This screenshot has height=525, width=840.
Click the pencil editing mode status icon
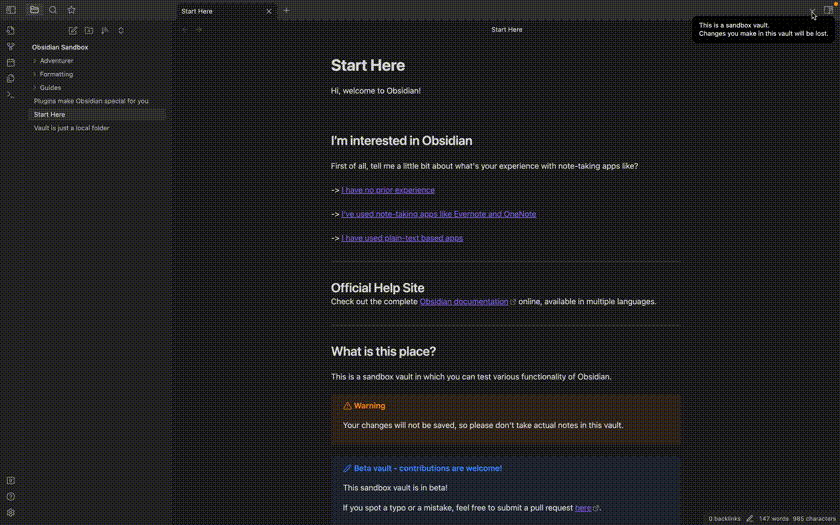749,519
